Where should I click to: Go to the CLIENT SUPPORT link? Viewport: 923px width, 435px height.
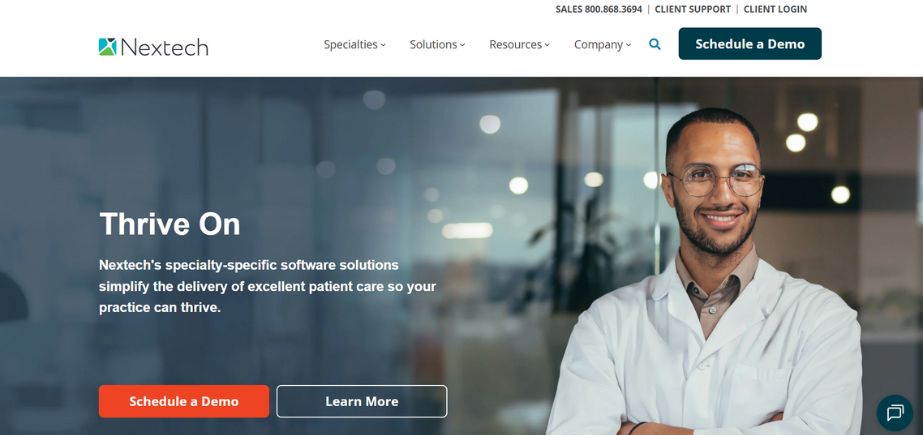[x=693, y=9]
